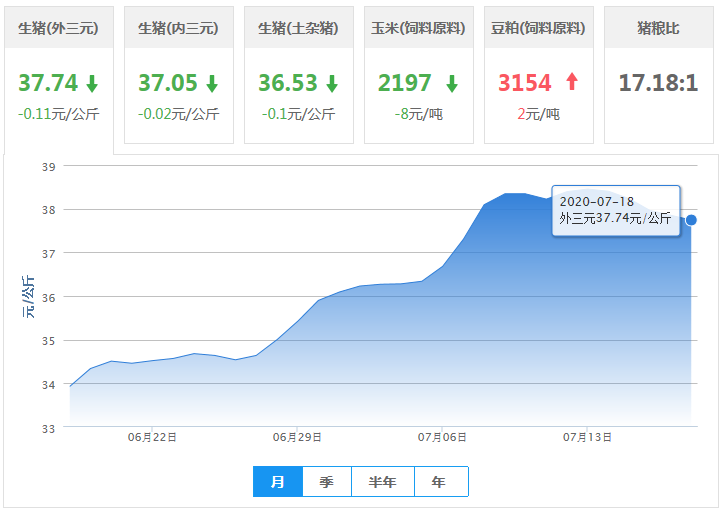Switch to the 生猪(内三元) tab
The height and width of the screenshot is (512, 724).
point(178,28)
